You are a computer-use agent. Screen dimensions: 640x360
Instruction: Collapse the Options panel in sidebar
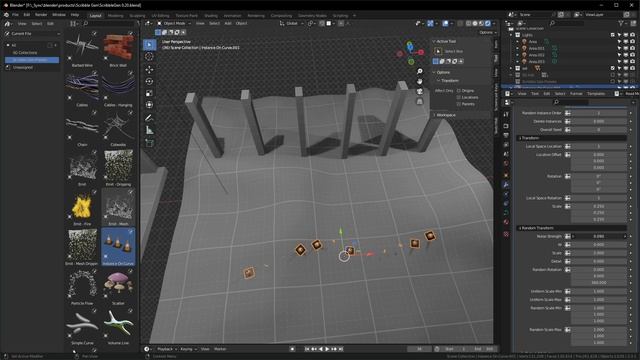coord(434,72)
